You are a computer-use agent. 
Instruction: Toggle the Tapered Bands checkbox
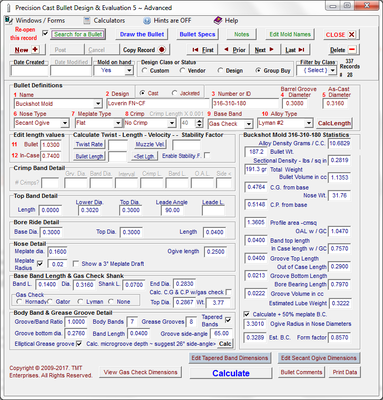(x=228, y=320)
